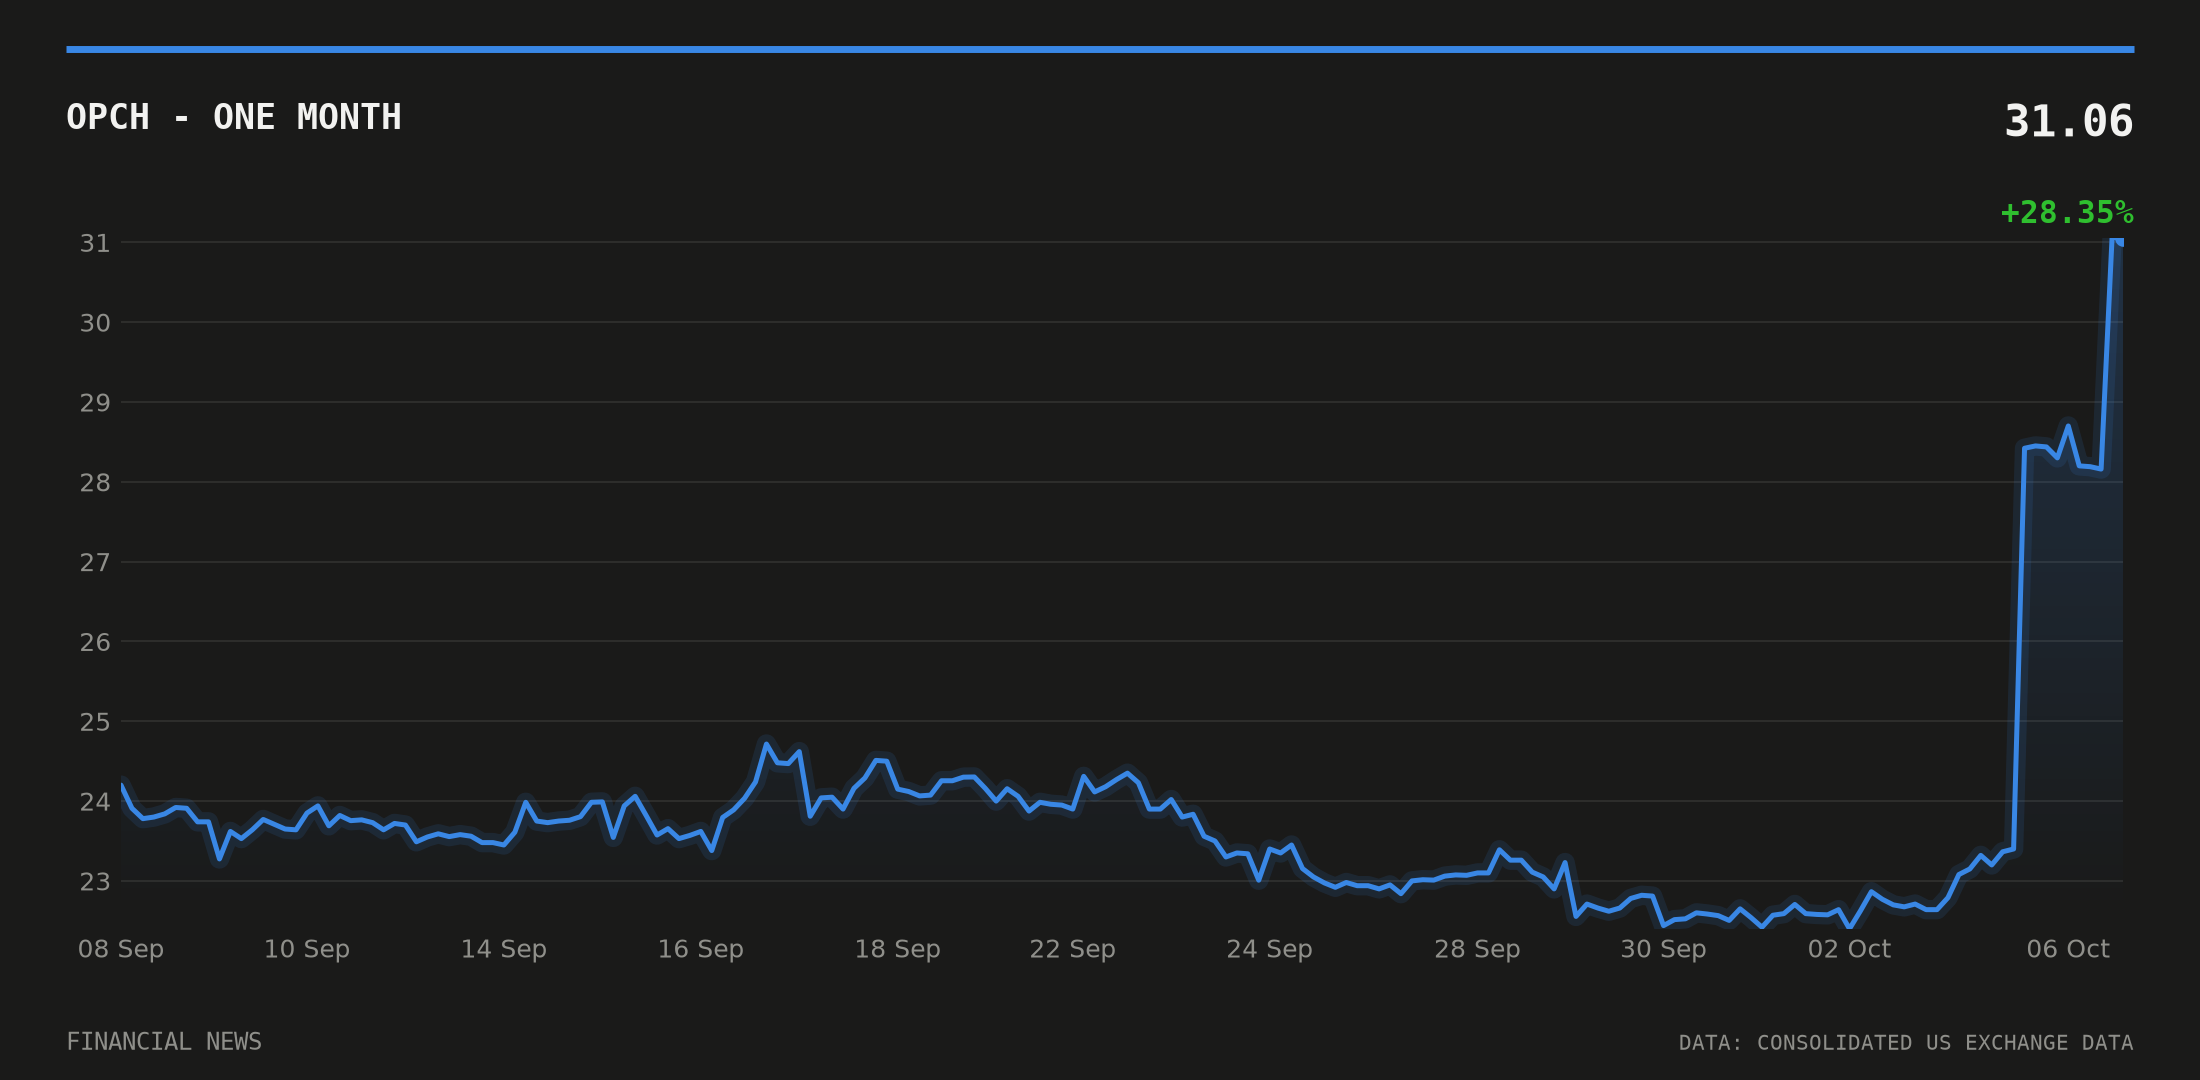Screen dimensions: 2200x1080
Task: Click the 28 Sep date label
Action: click(1478, 949)
